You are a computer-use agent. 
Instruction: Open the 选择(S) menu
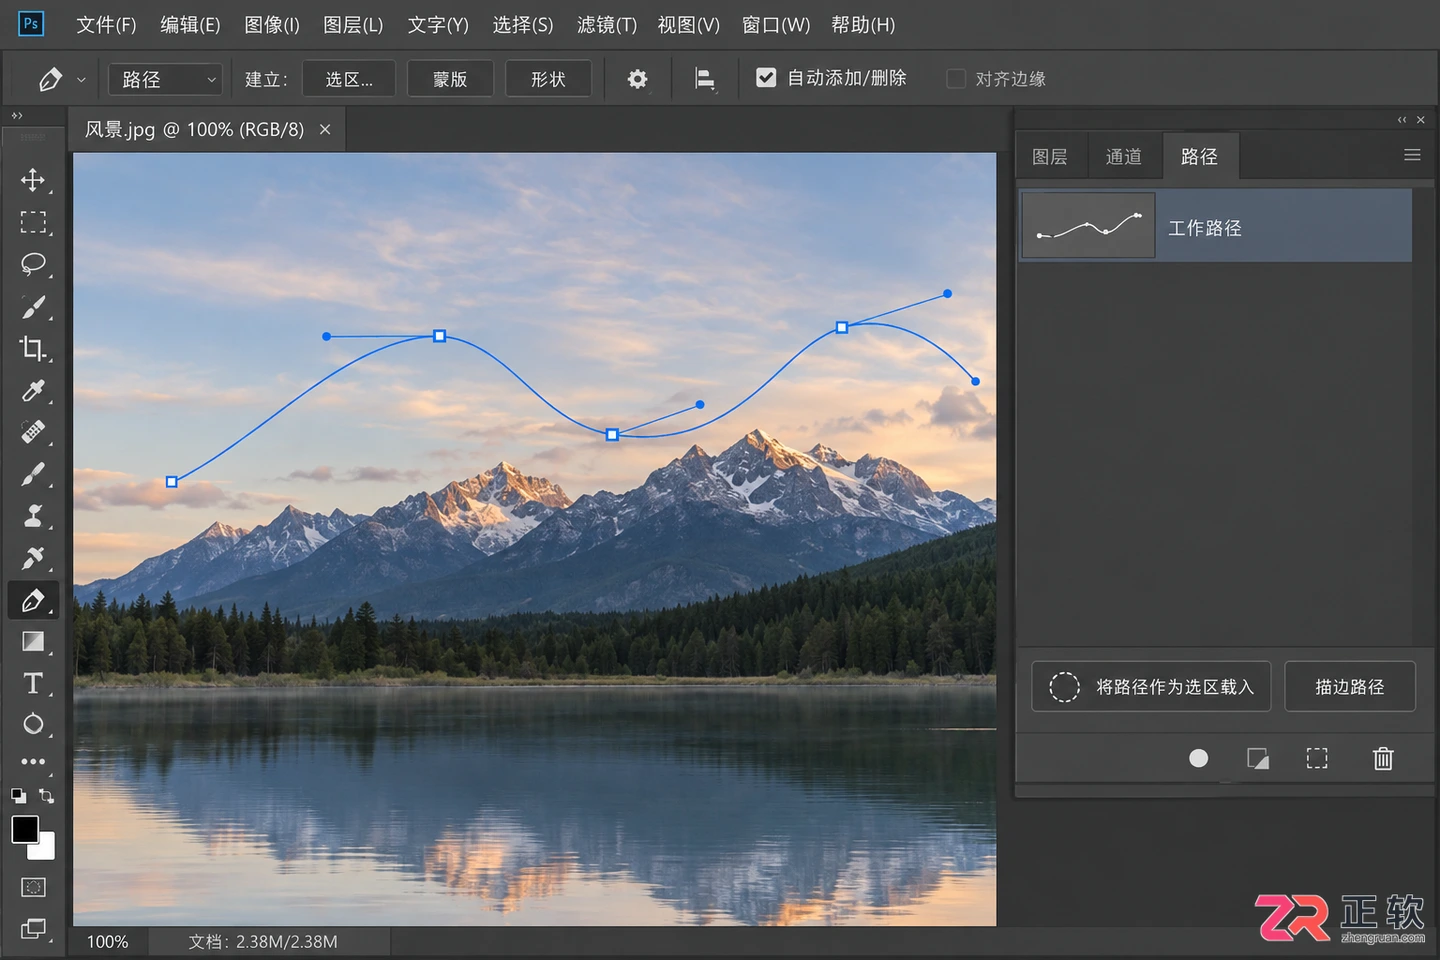click(x=523, y=25)
